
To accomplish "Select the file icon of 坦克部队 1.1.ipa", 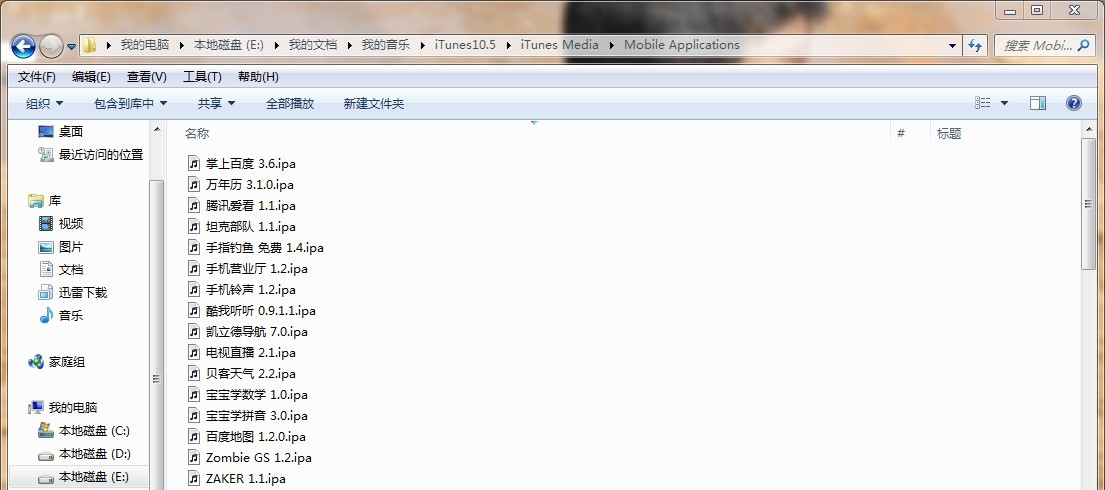I will (x=194, y=226).
